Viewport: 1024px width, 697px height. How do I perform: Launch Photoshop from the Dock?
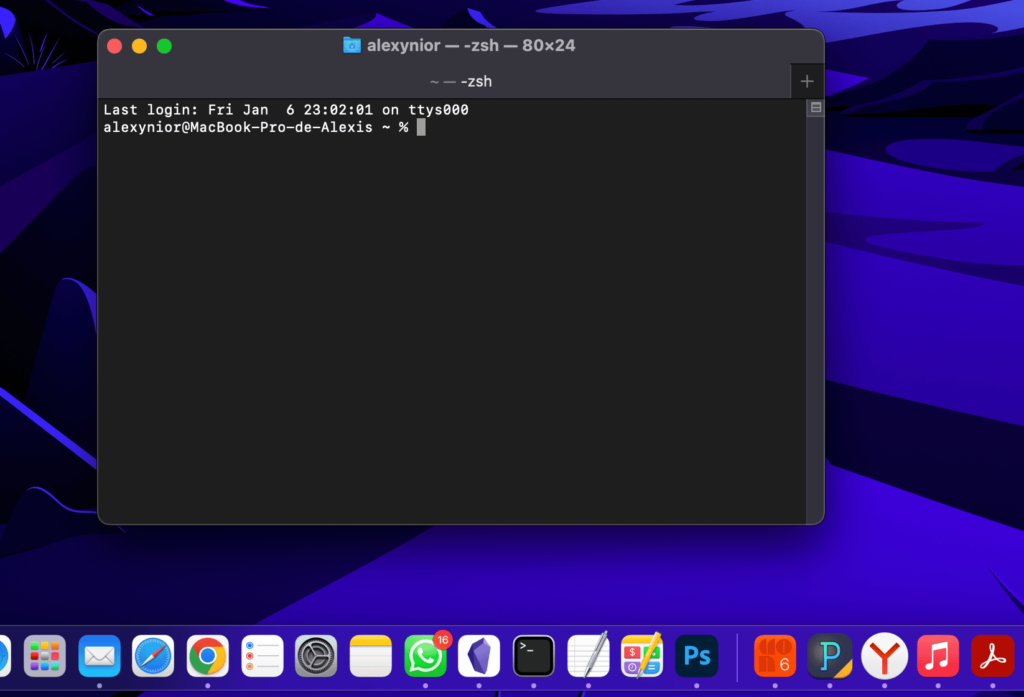pyautogui.click(x=696, y=656)
